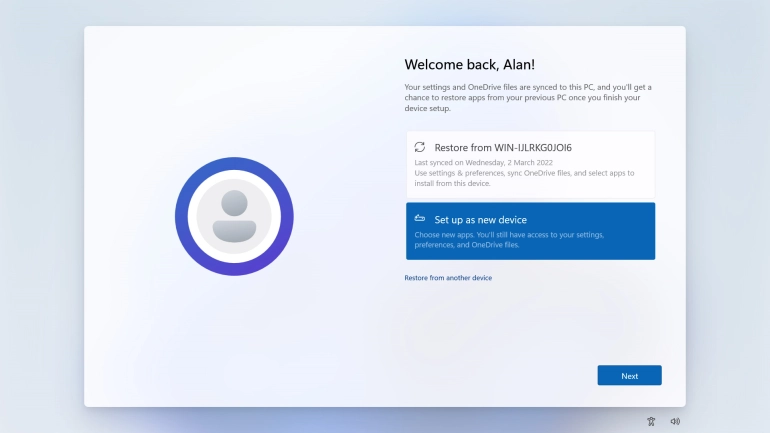Click the Choose new apps description text

pyautogui.click(x=510, y=239)
